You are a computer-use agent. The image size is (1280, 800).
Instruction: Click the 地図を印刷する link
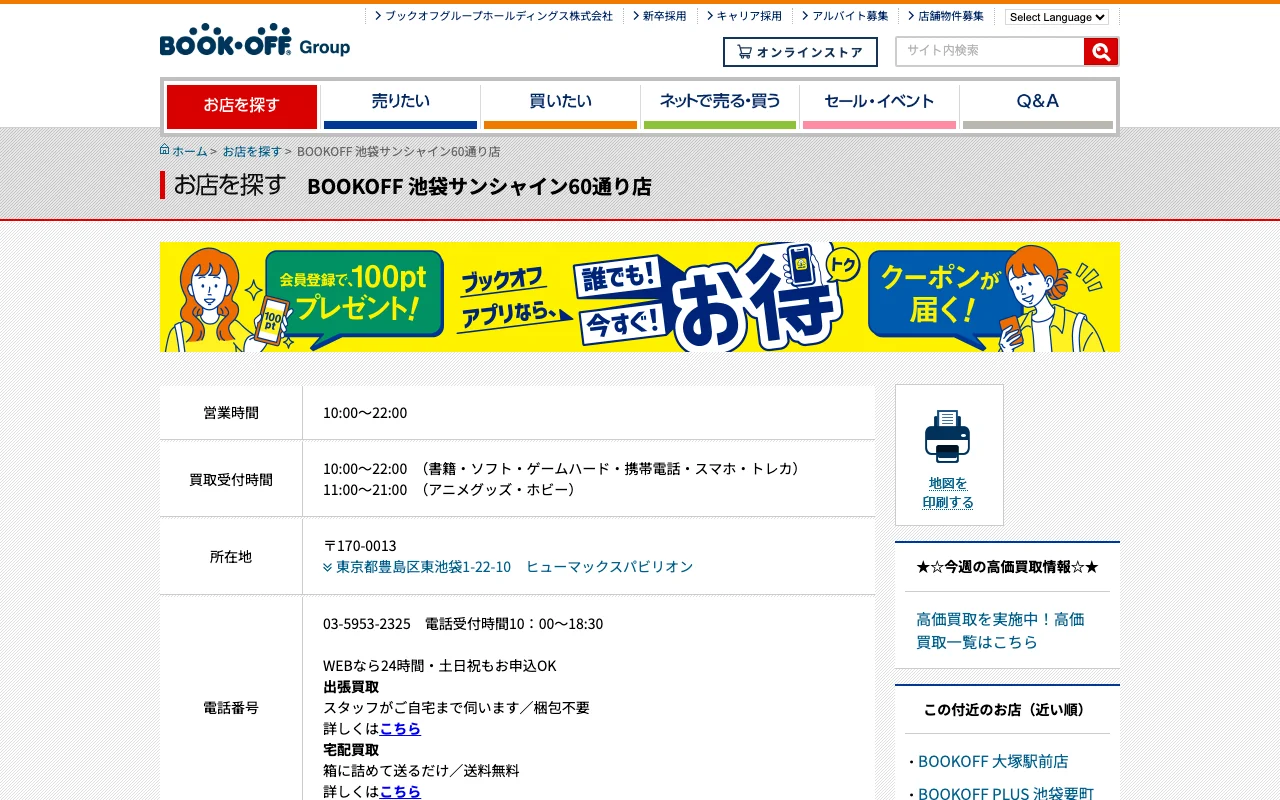pyautogui.click(x=948, y=493)
